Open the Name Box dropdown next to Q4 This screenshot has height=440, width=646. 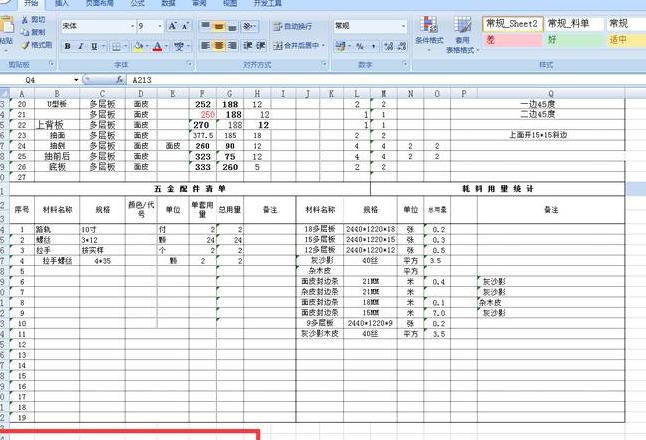(x=76, y=80)
